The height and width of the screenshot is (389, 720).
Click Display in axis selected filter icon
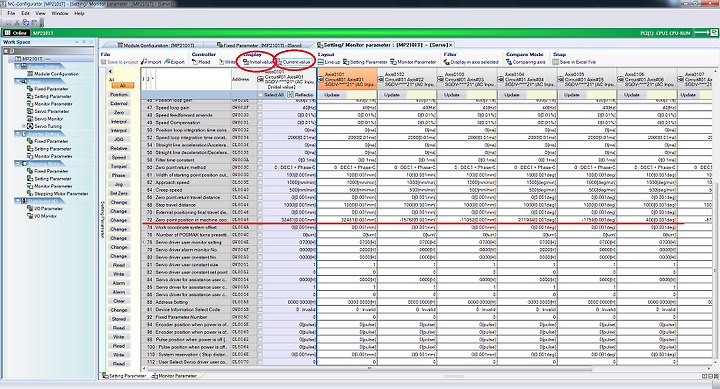pos(447,62)
